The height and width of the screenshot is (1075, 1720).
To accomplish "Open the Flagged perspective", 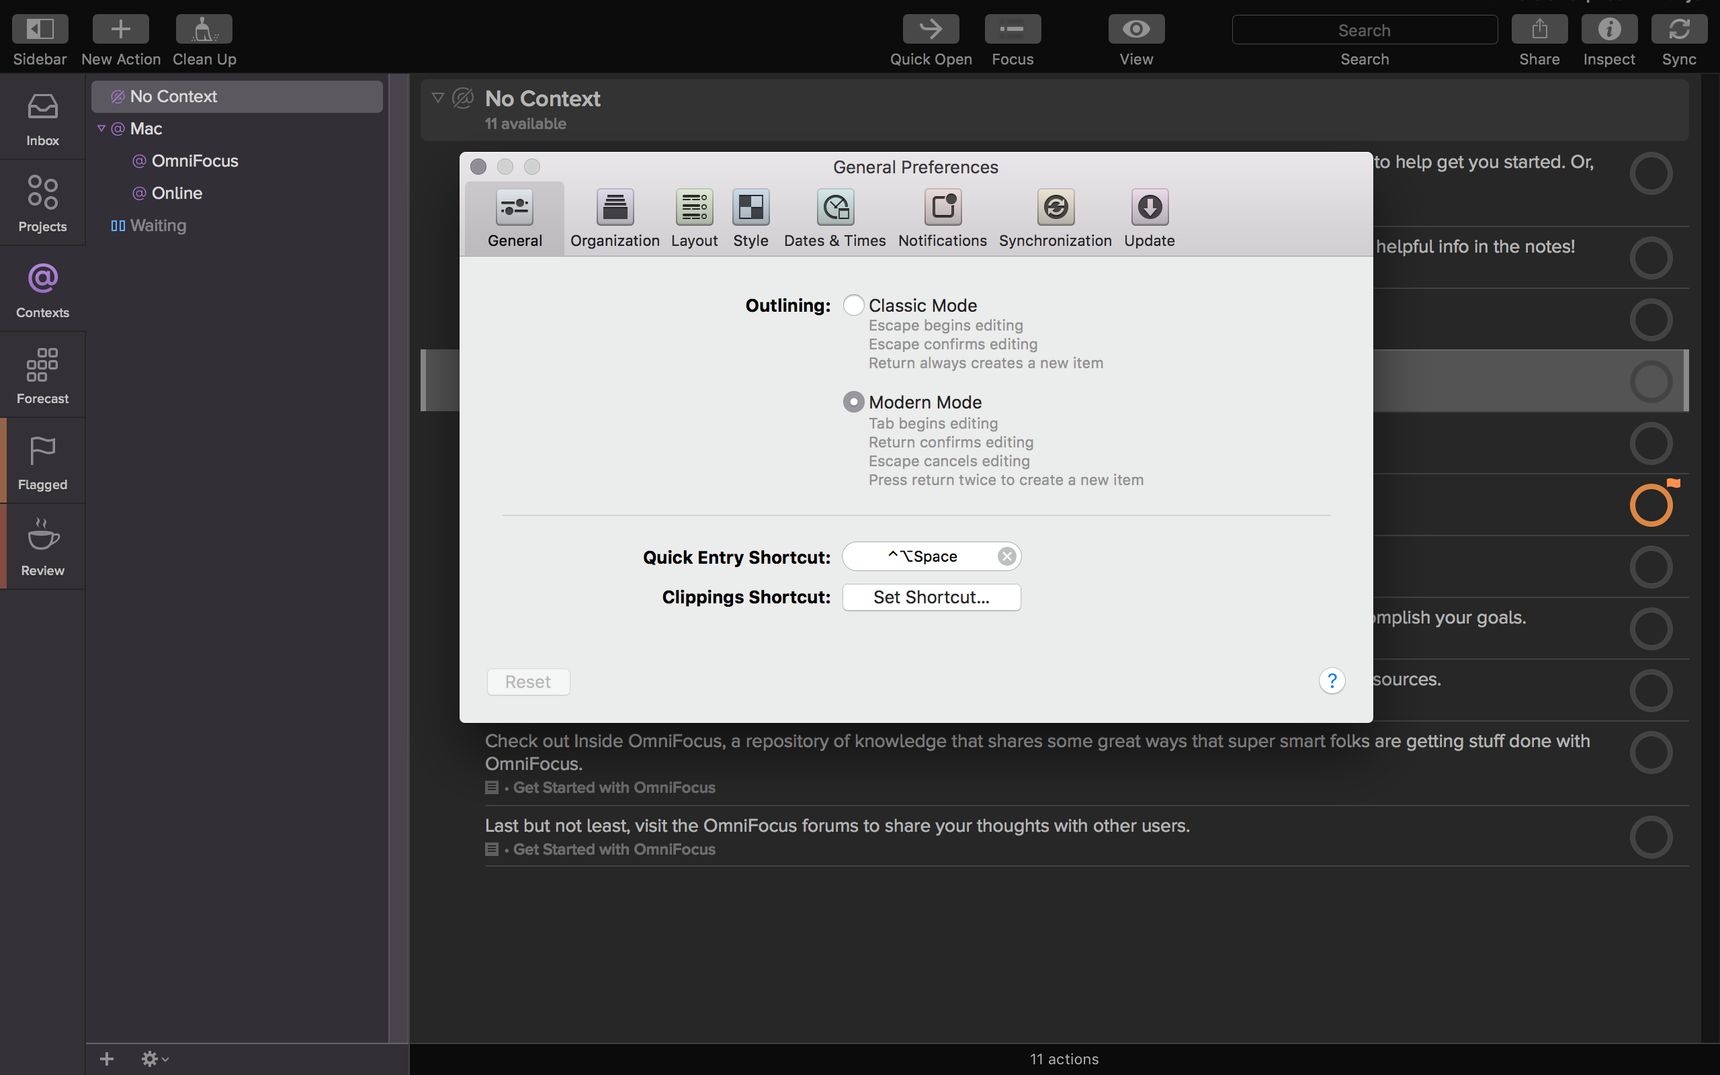I will click(42, 462).
